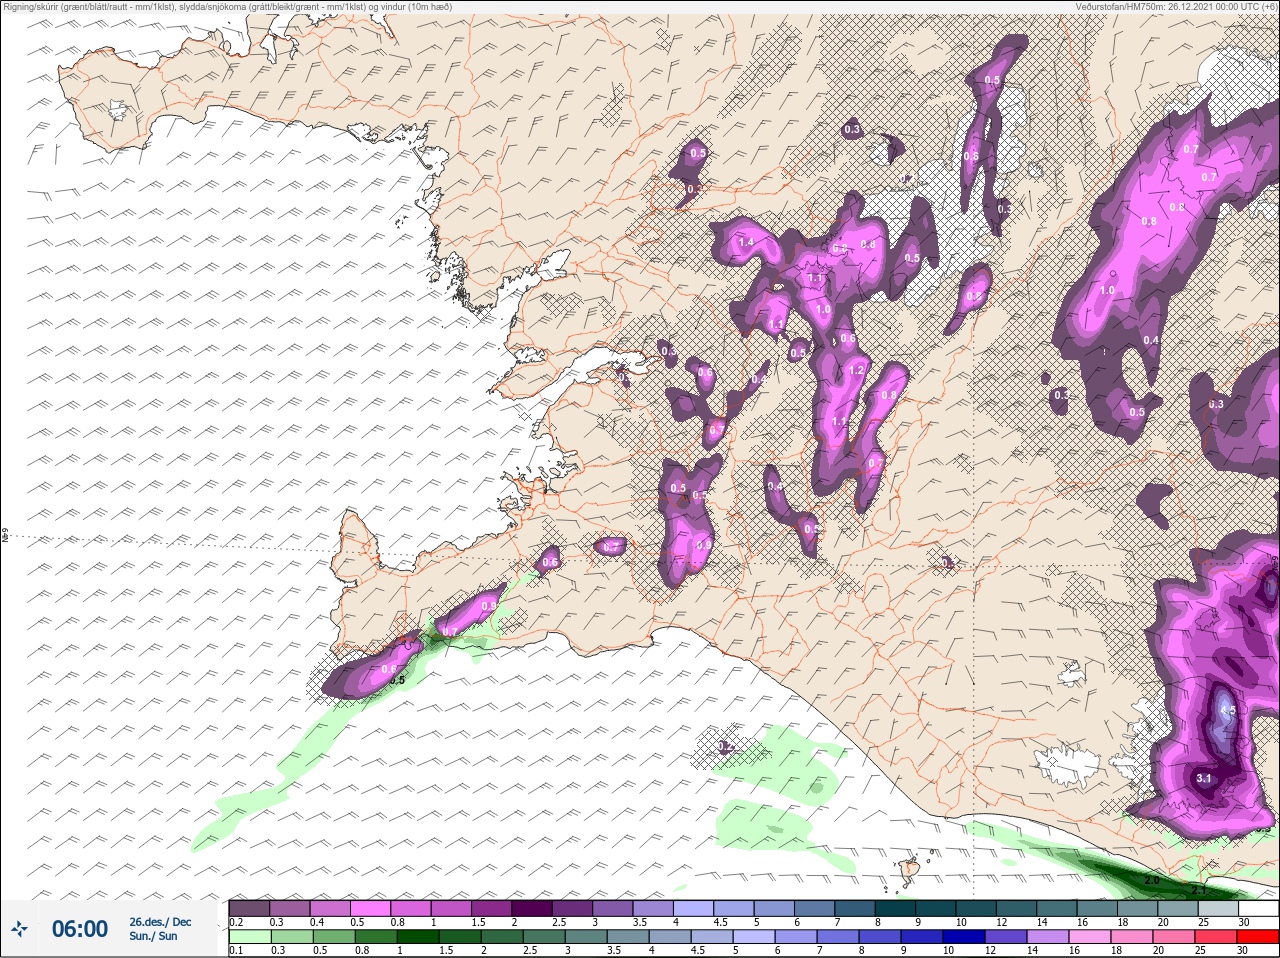1280x958 pixels.
Task: Click the '0.1' label in rain legend
Action: coord(236,950)
